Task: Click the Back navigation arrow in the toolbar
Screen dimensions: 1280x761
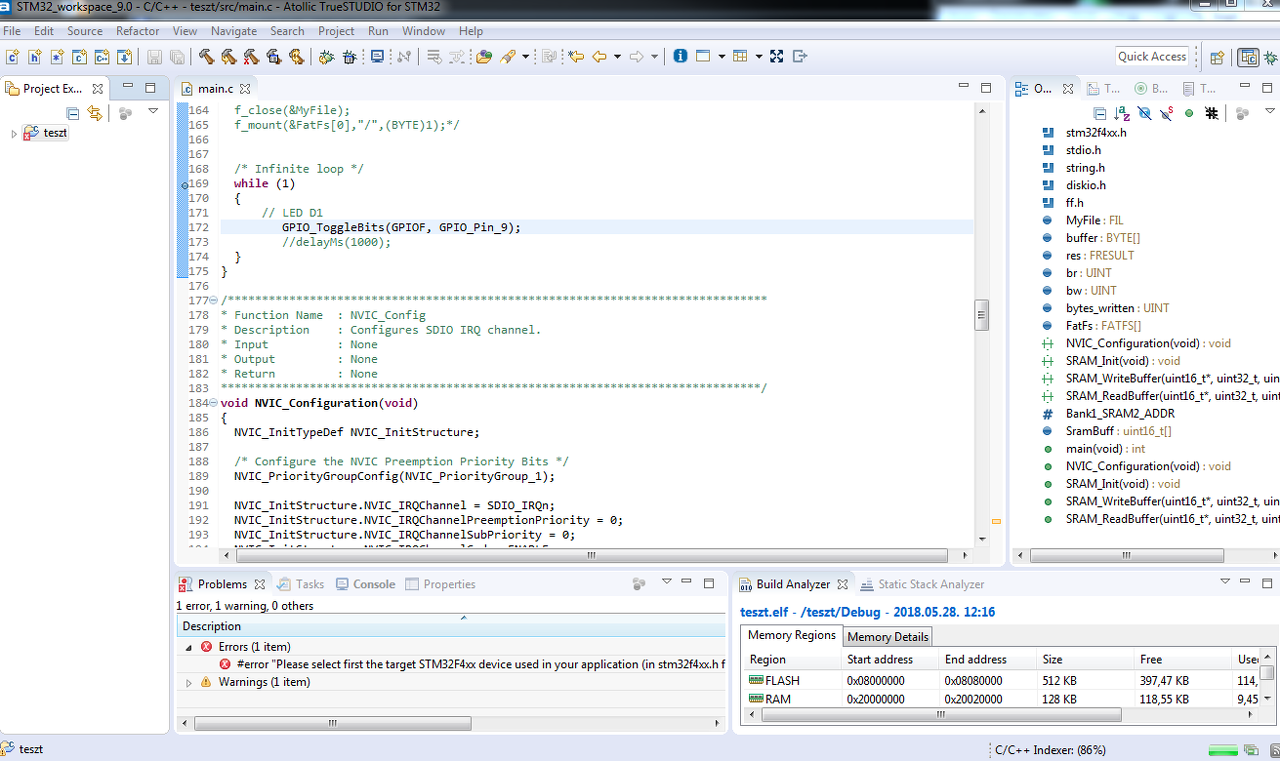Action: coord(599,57)
